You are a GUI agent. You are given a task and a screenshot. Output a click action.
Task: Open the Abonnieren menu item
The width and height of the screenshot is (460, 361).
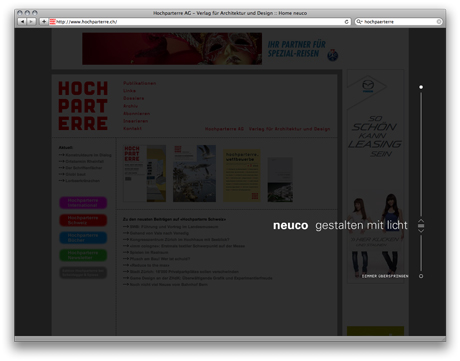point(136,114)
